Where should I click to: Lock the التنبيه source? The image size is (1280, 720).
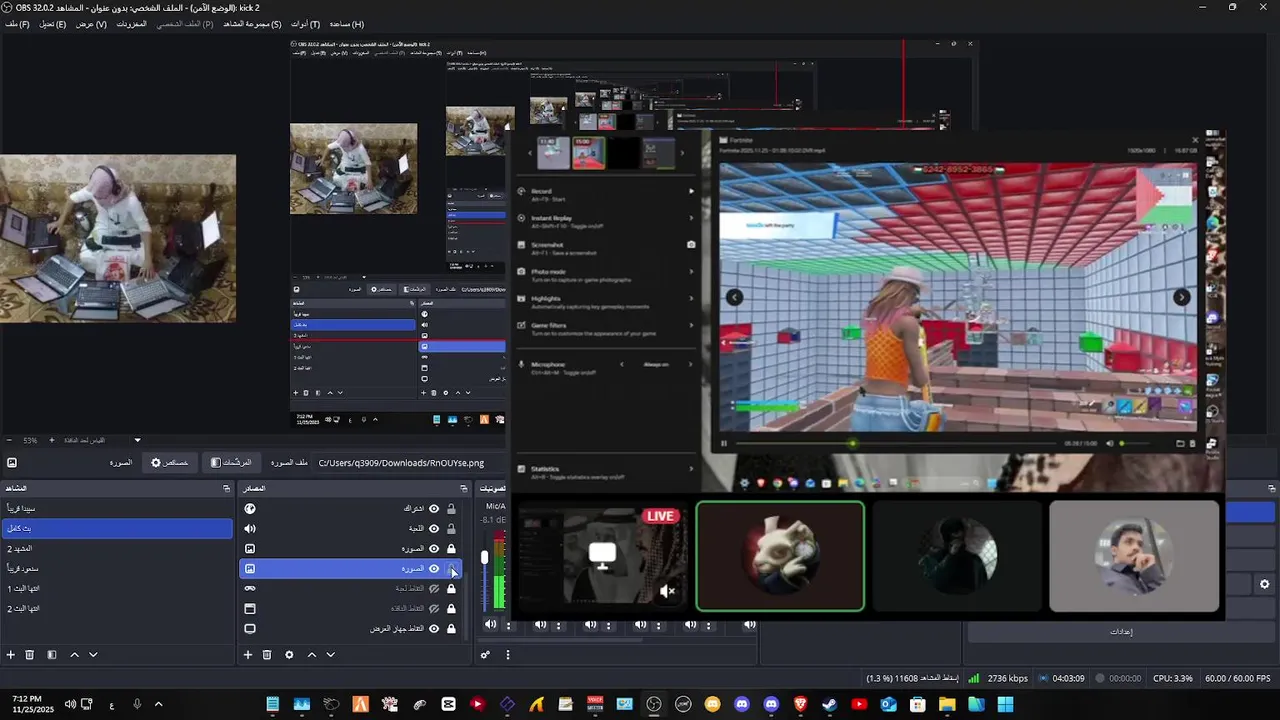[x=451, y=529]
